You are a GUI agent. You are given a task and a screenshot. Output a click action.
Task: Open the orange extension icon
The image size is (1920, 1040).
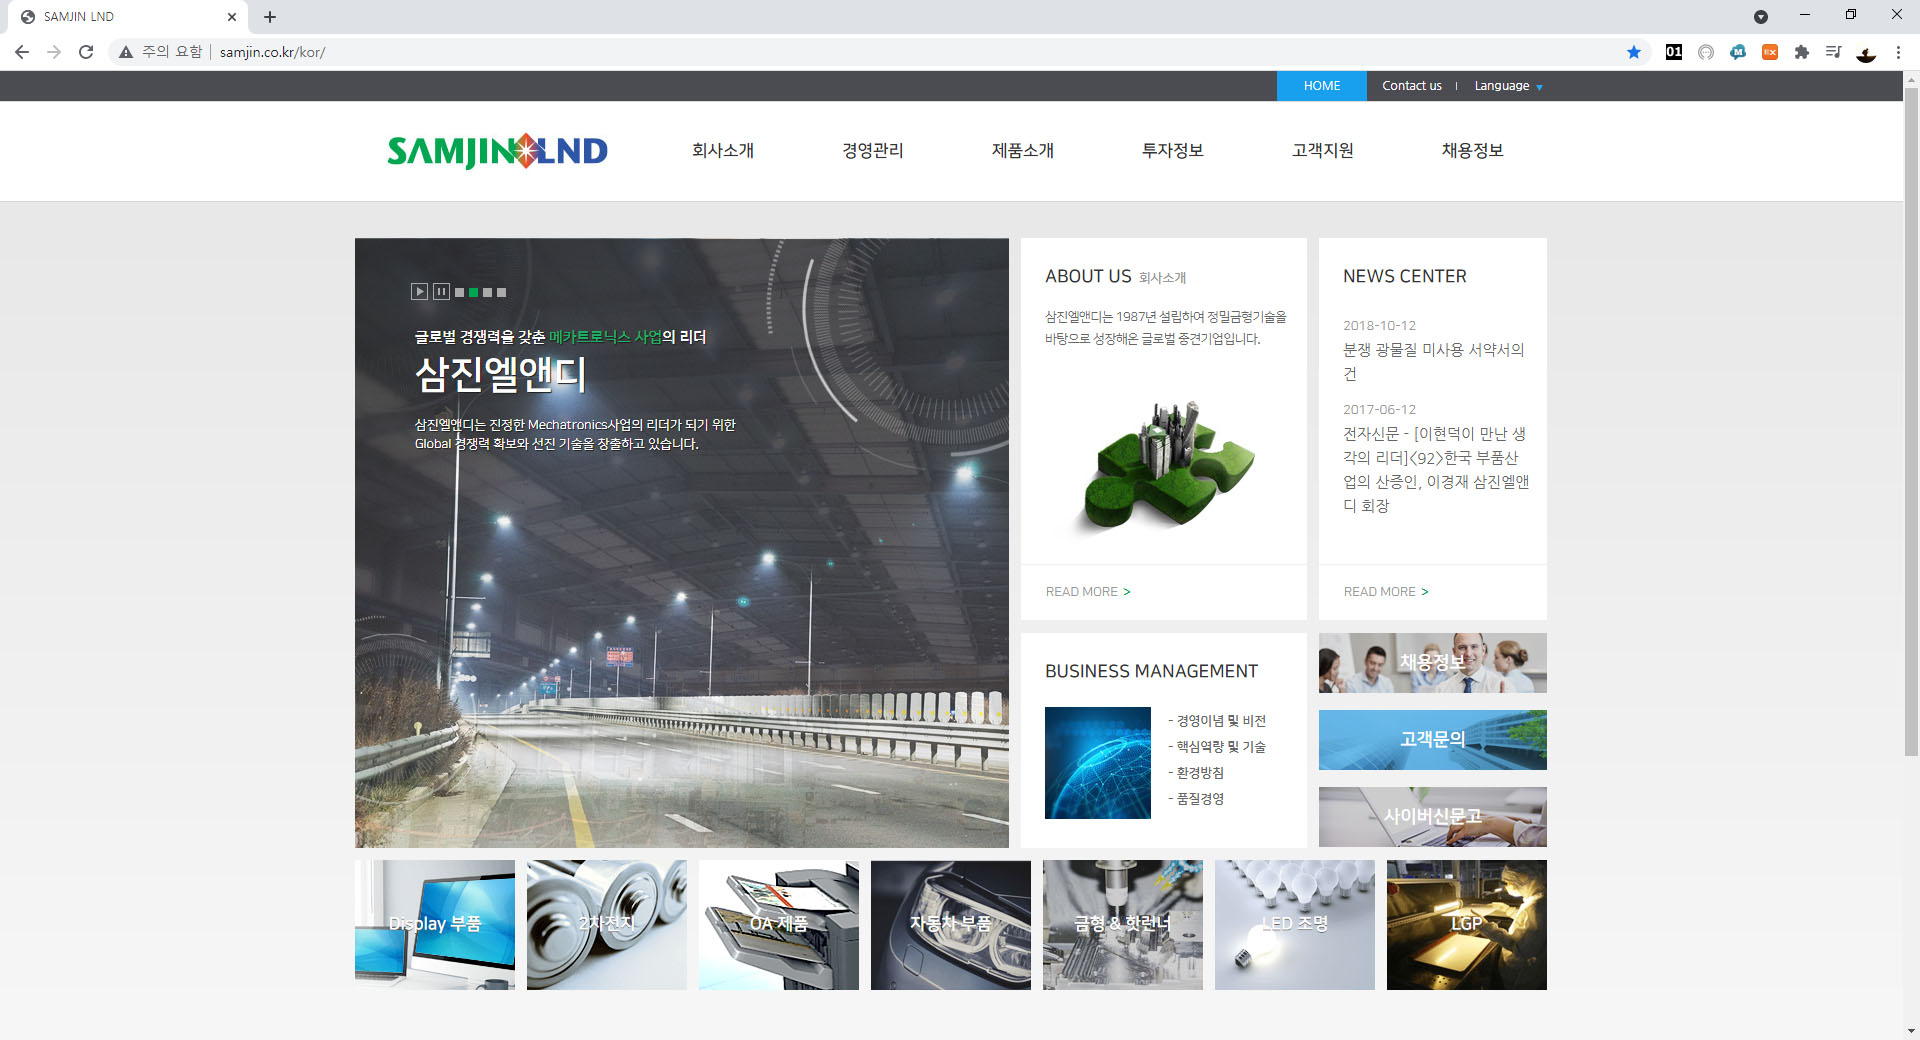pos(1770,52)
